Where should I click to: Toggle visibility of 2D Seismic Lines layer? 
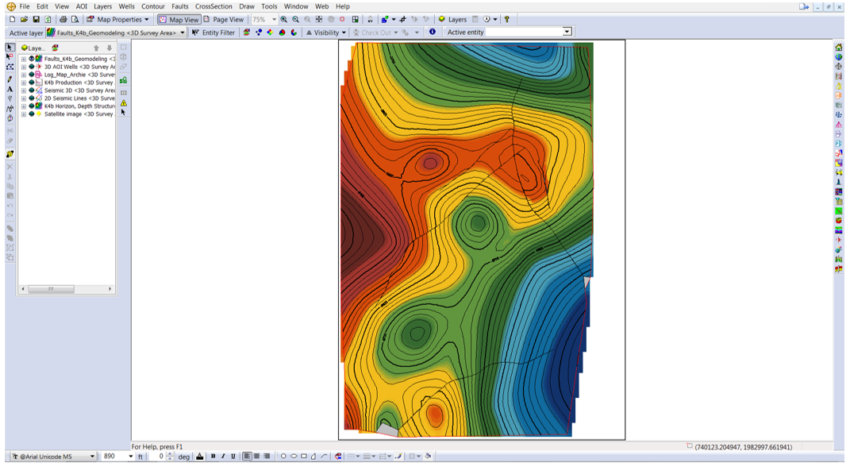pyautogui.click(x=31, y=98)
